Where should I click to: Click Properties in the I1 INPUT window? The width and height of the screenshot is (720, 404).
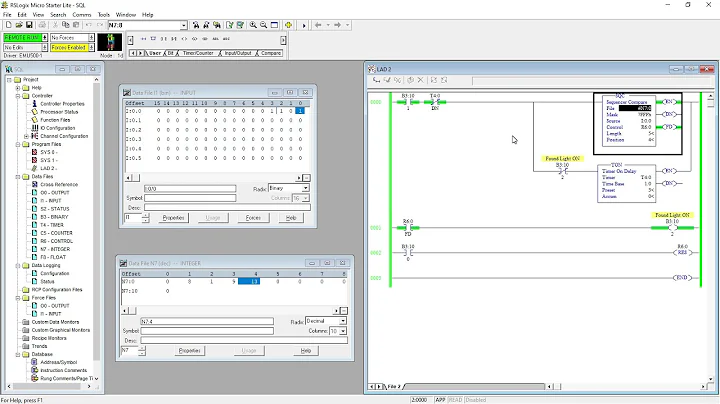tap(173, 218)
